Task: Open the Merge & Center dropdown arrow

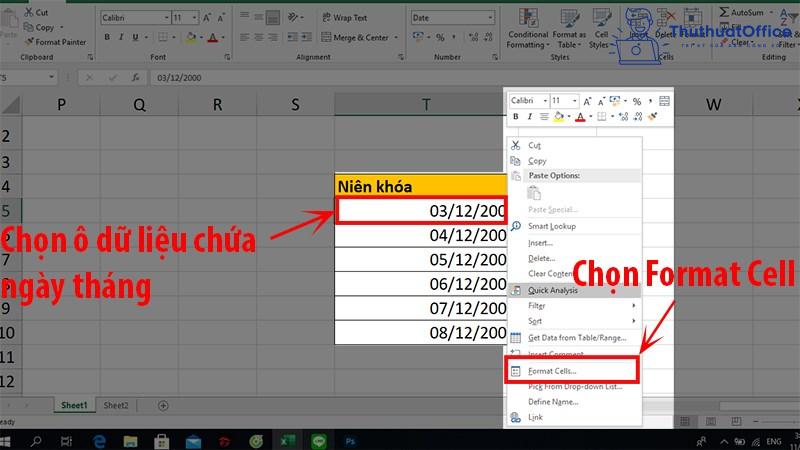Action: [396, 37]
